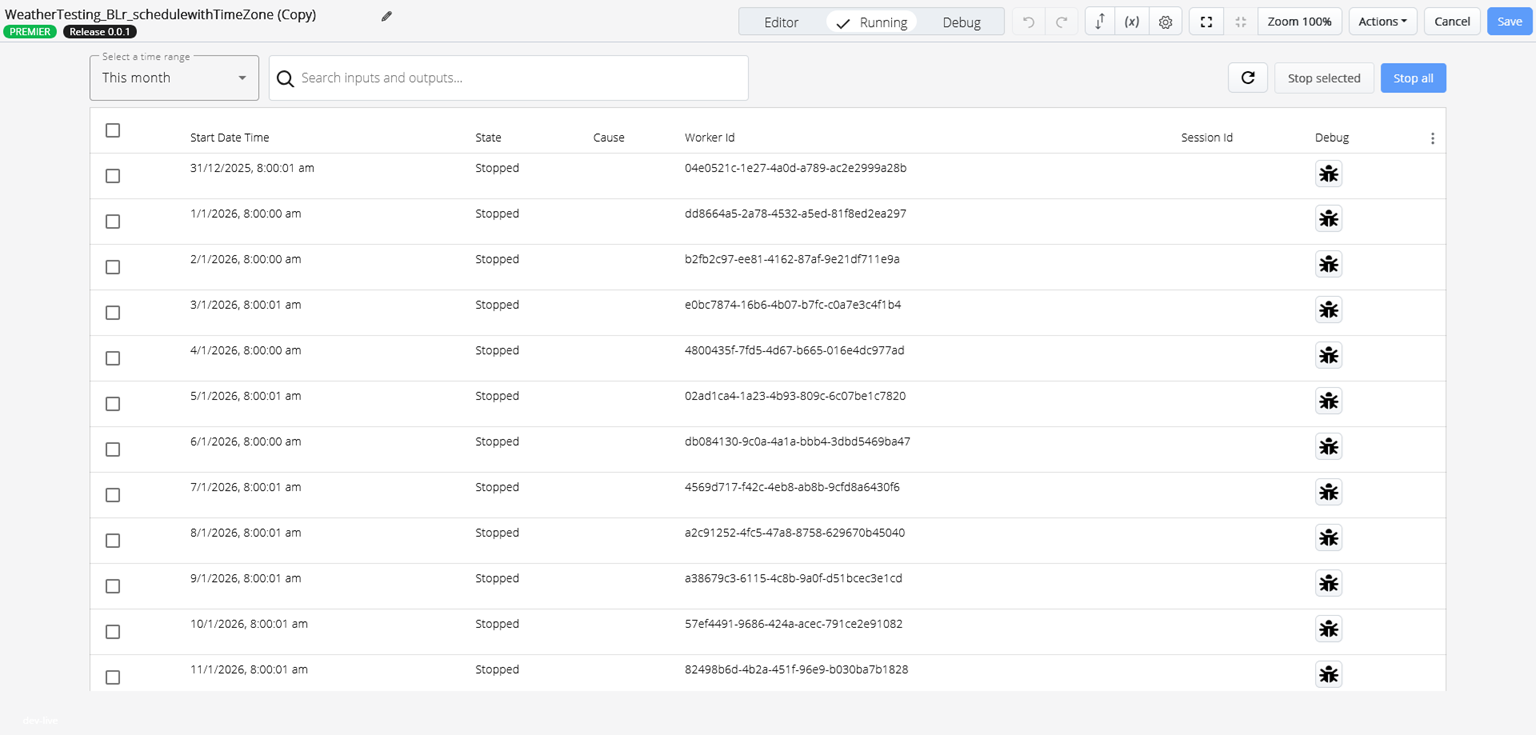Viewport: 1536px width, 735px height.
Task: Open debug bug icon for 6/1/2026 run
Action: (x=1328, y=447)
